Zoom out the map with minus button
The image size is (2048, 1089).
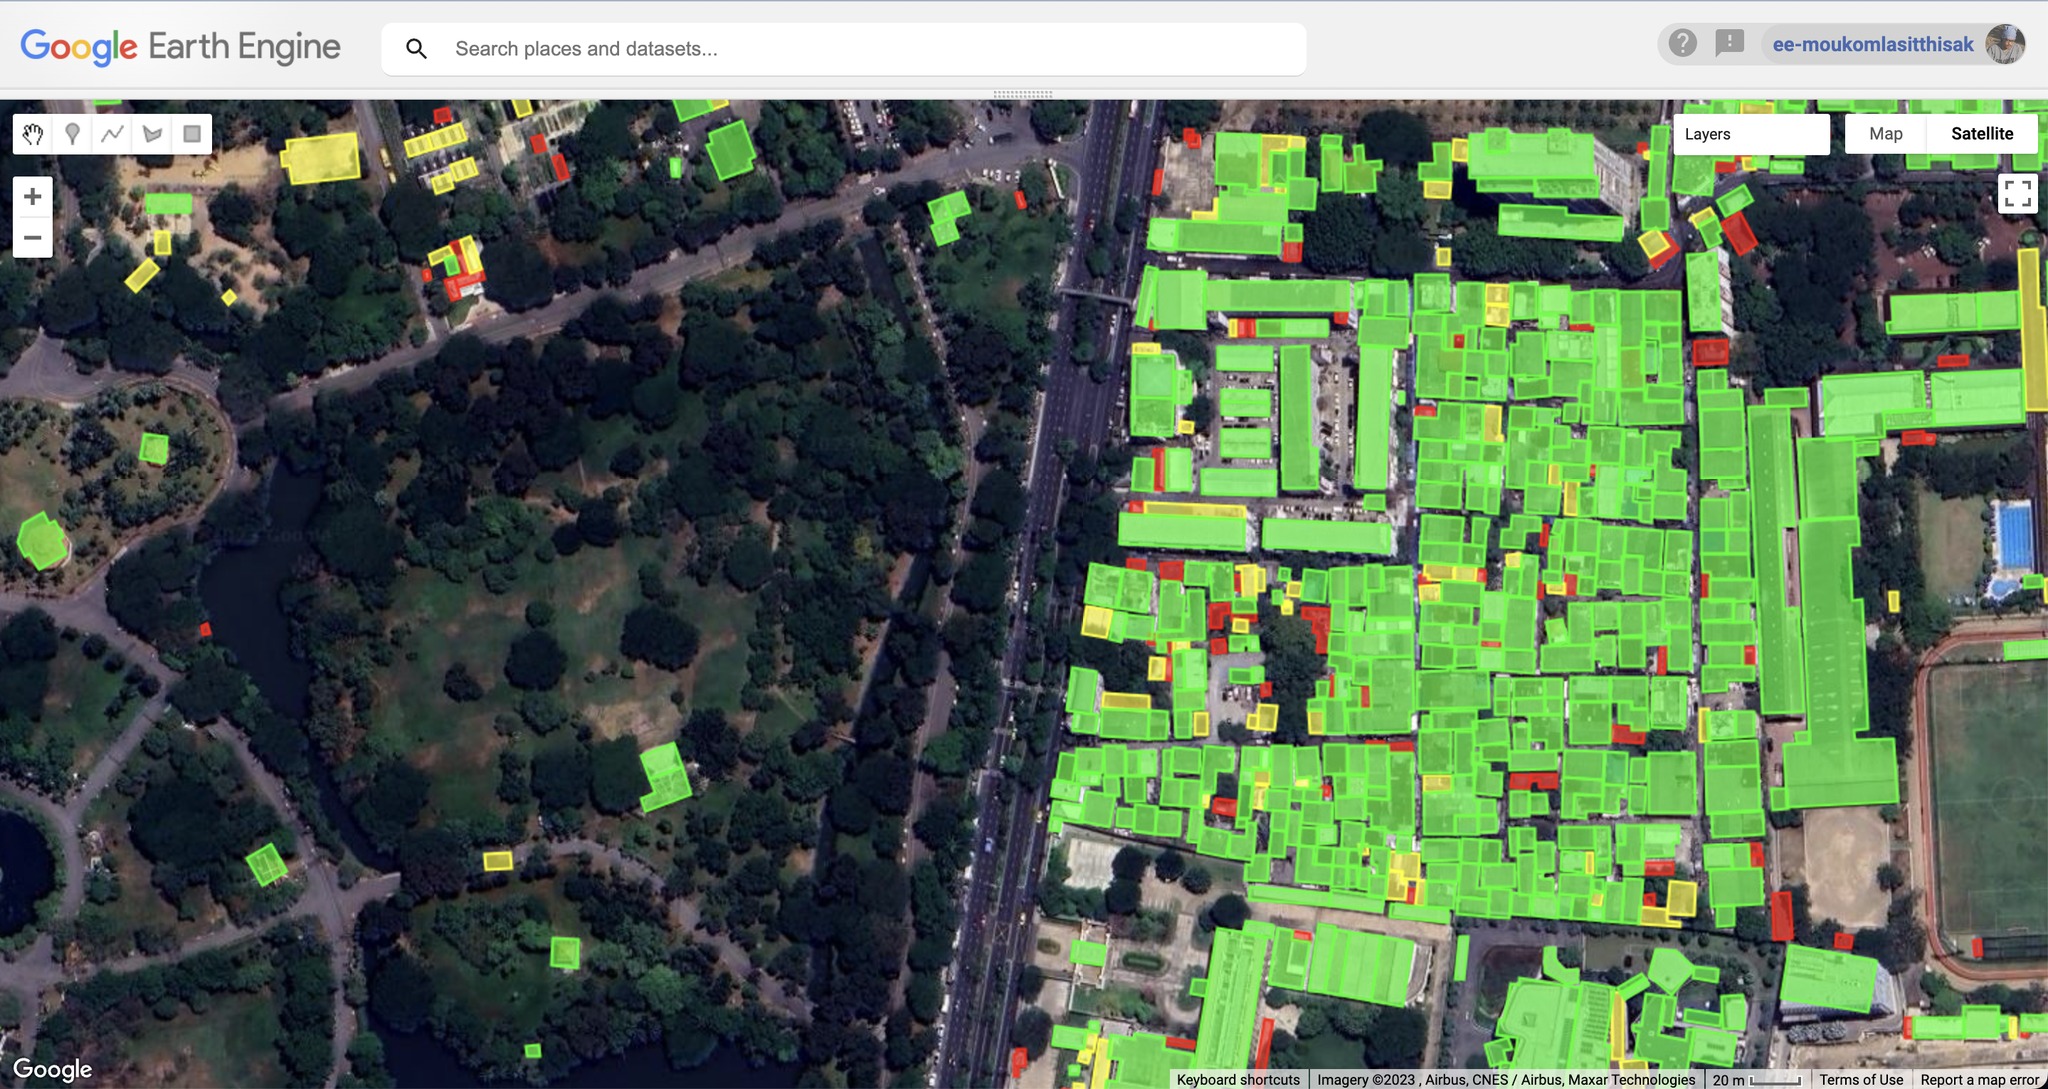click(x=32, y=238)
